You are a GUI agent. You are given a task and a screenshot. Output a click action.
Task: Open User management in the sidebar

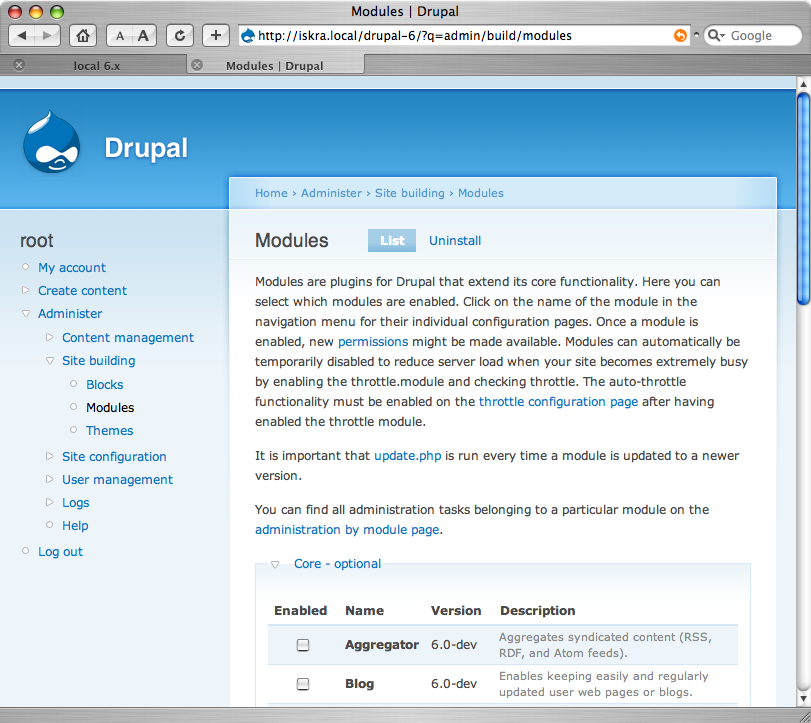(x=117, y=479)
